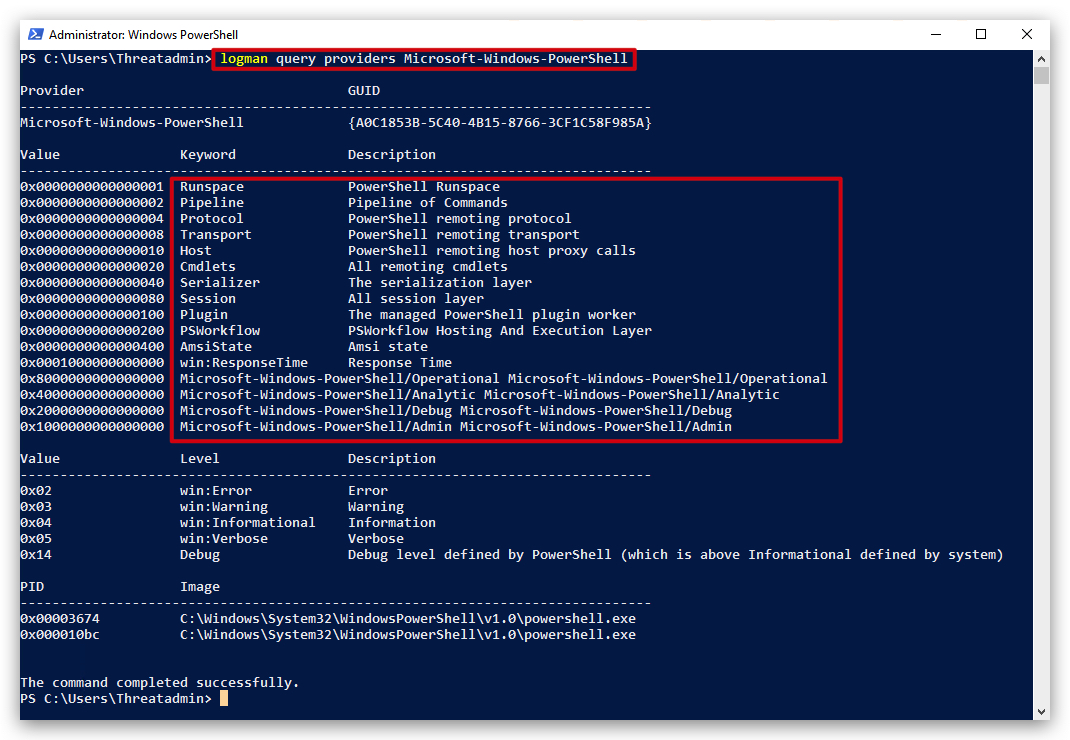1070x740 pixels.
Task: Click the 'win:Informational' level
Action: [x=248, y=523]
